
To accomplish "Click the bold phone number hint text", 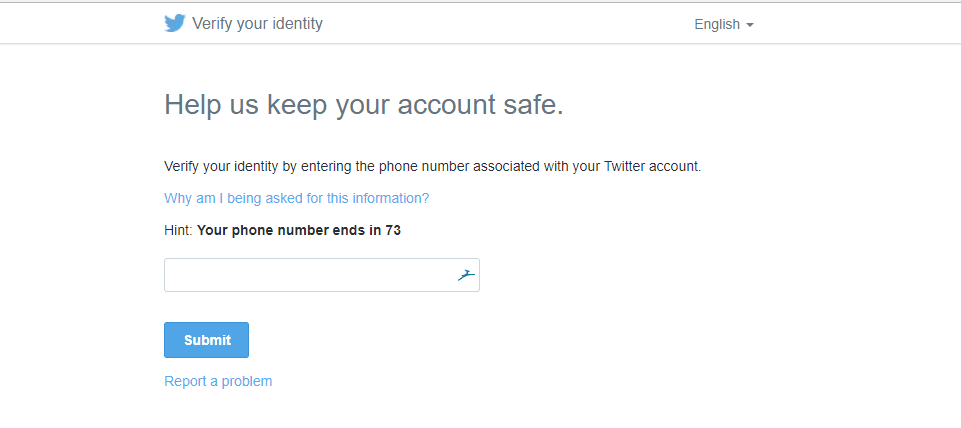I will pyautogui.click(x=298, y=230).
